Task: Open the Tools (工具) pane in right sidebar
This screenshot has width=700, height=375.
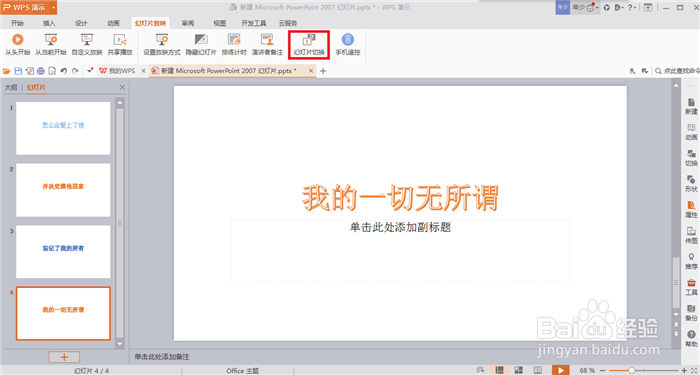Action: pos(691,288)
